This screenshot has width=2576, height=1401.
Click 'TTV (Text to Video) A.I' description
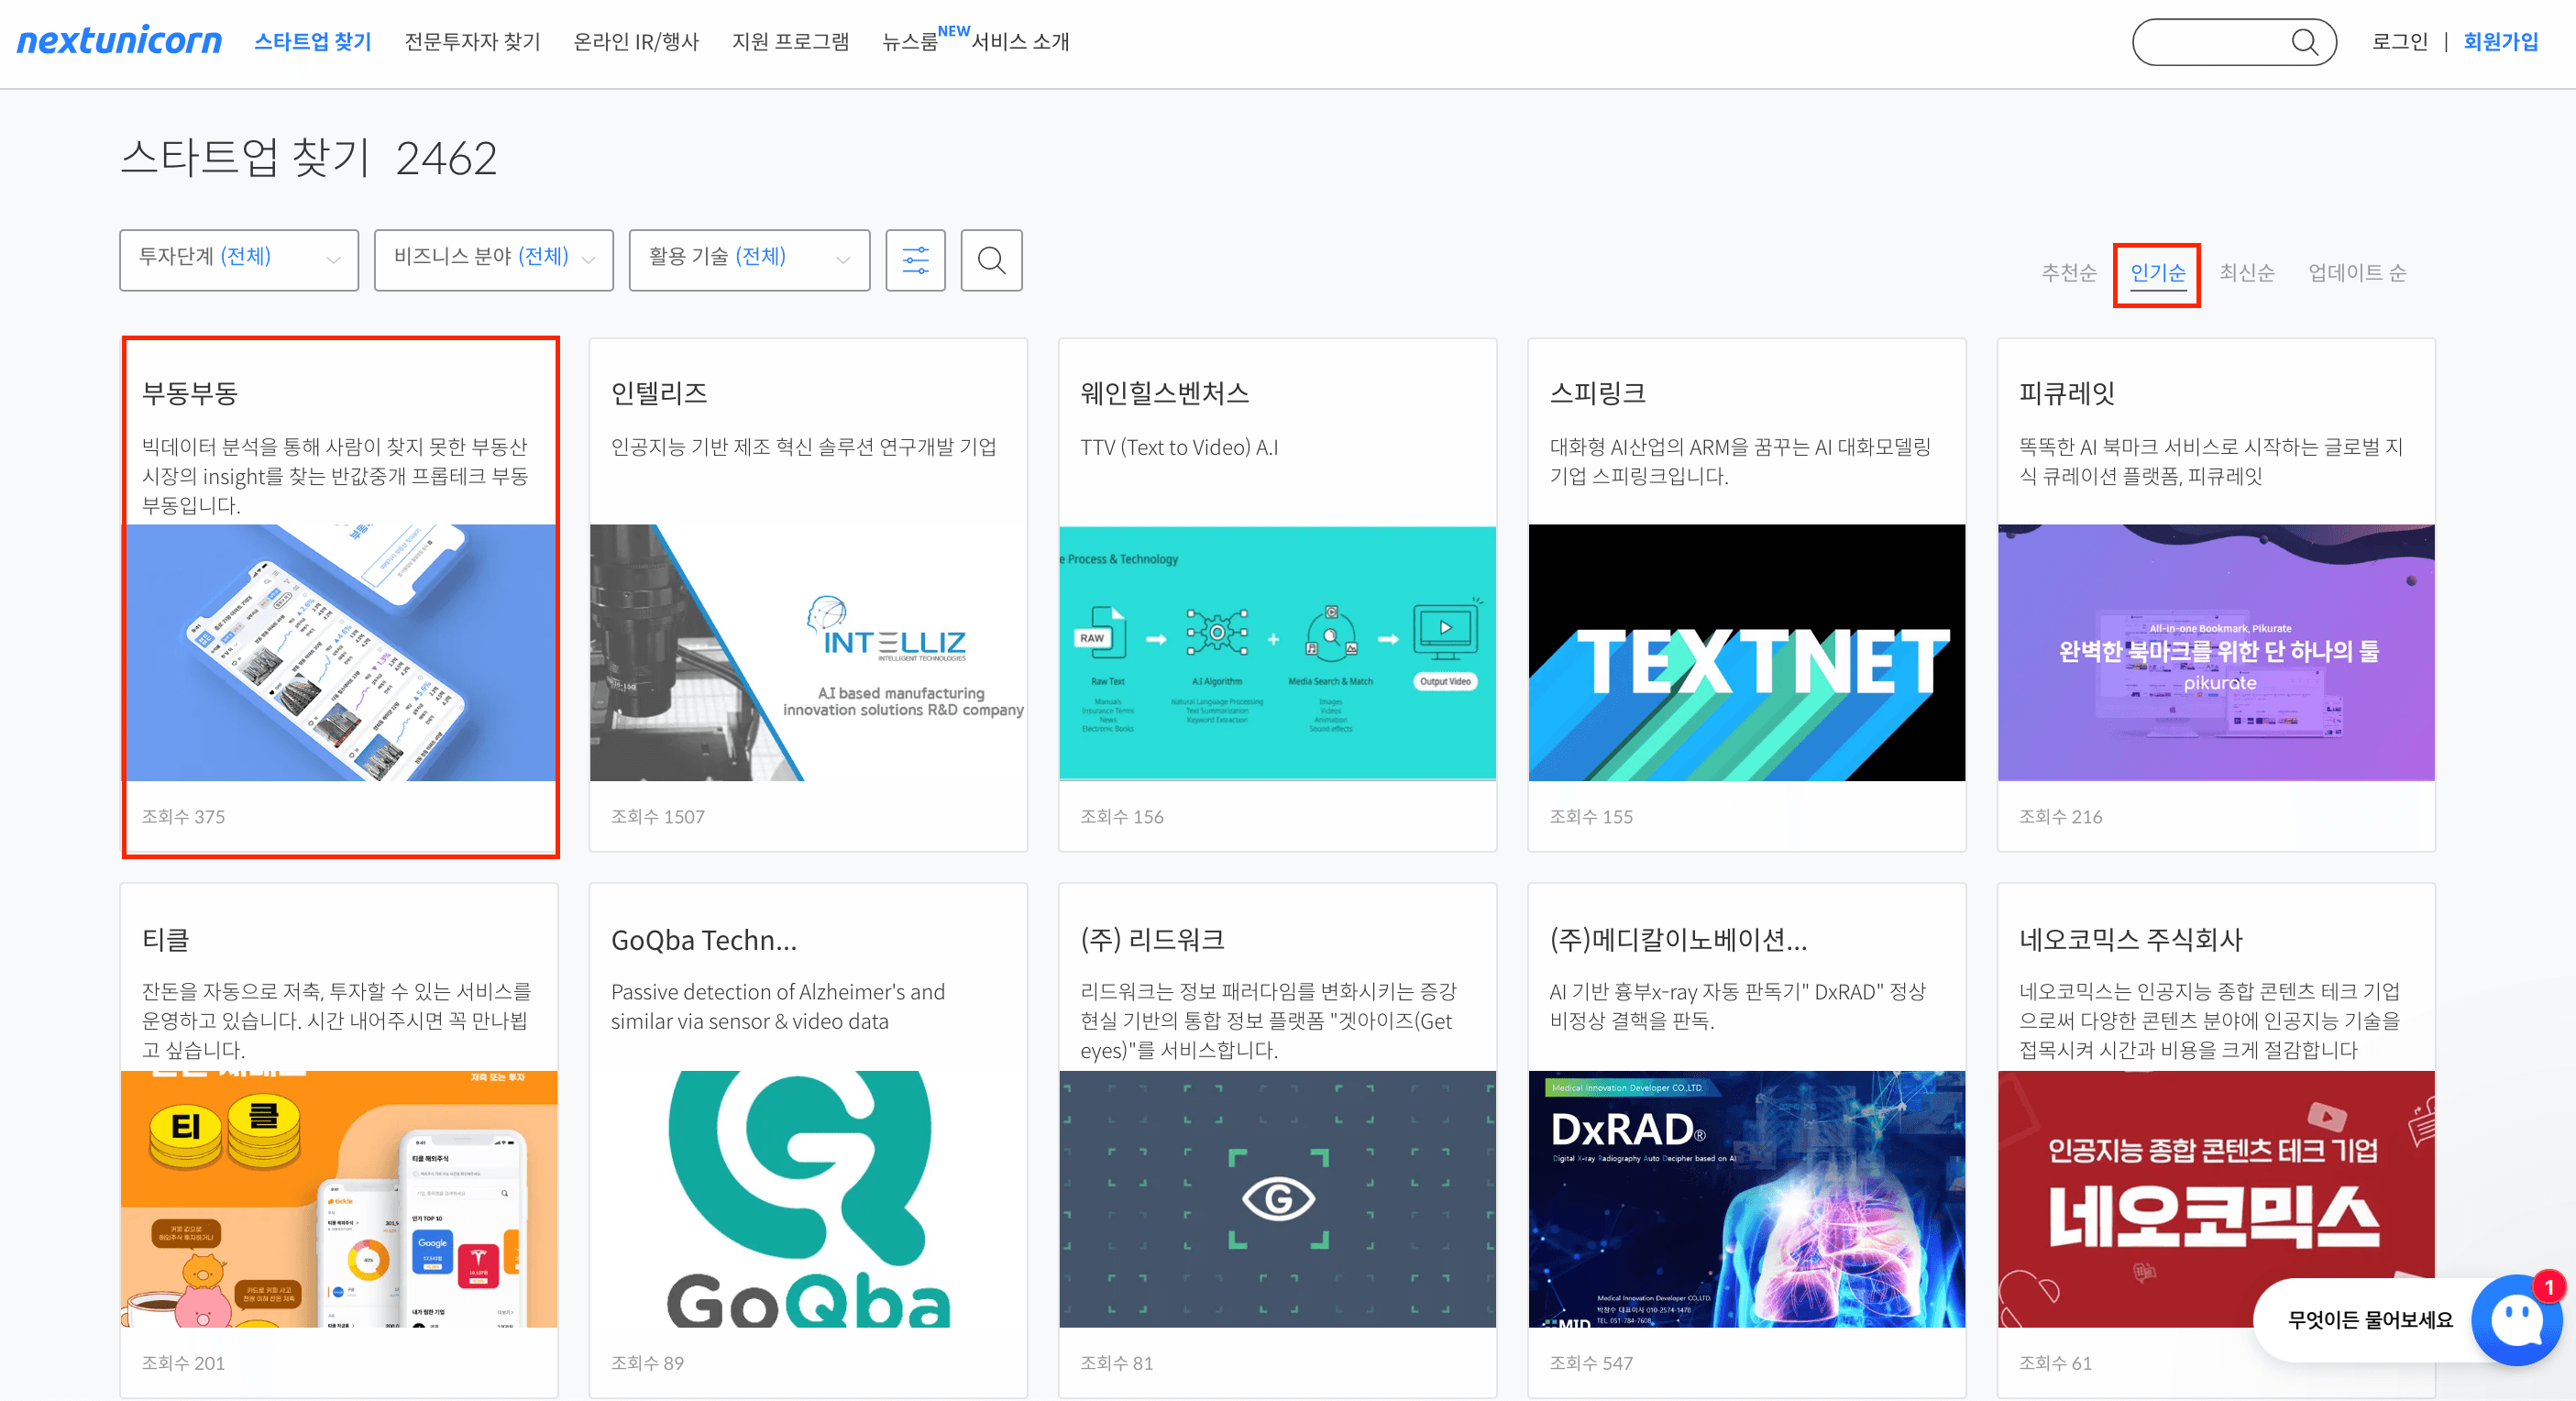(1179, 447)
